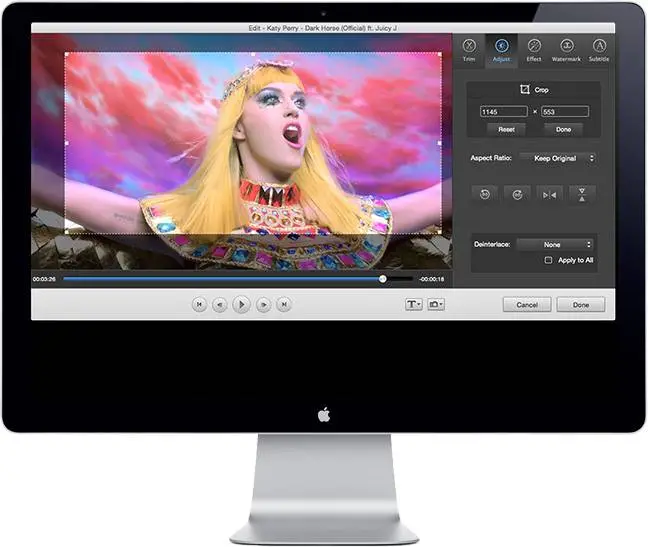Play the video

pyautogui.click(x=241, y=304)
